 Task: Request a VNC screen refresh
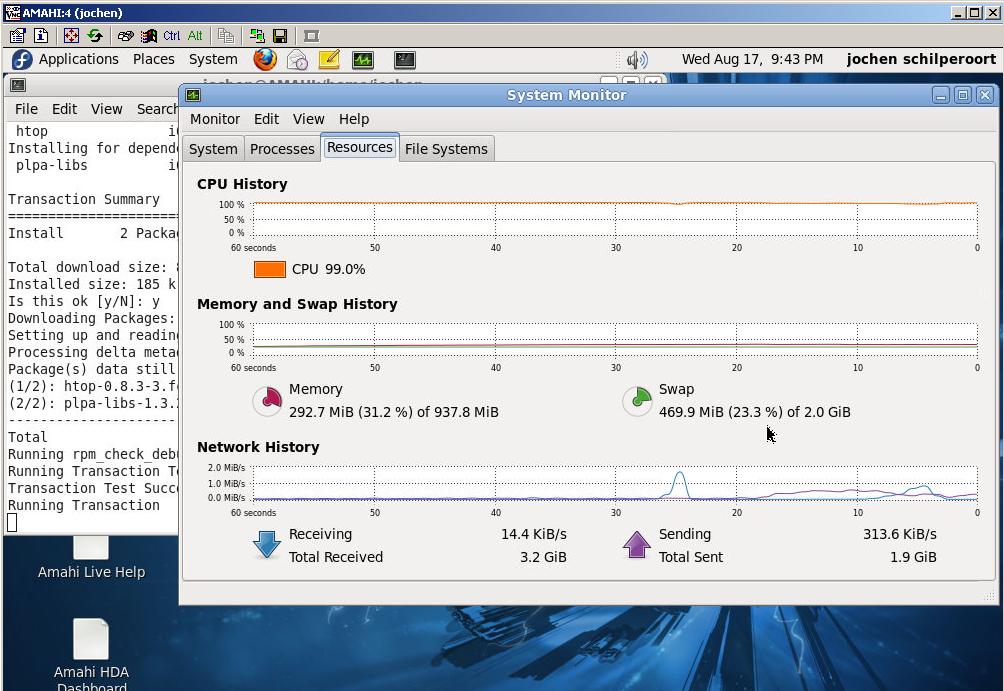click(x=95, y=36)
